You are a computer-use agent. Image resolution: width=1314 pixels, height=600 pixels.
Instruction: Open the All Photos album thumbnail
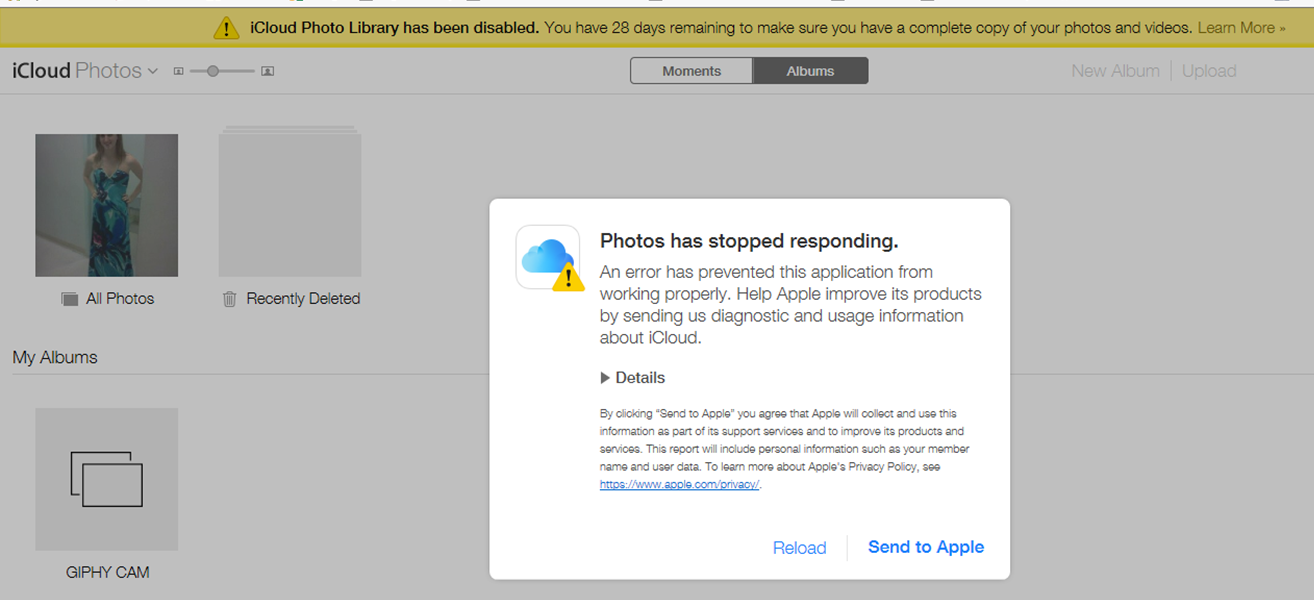click(x=107, y=205)
